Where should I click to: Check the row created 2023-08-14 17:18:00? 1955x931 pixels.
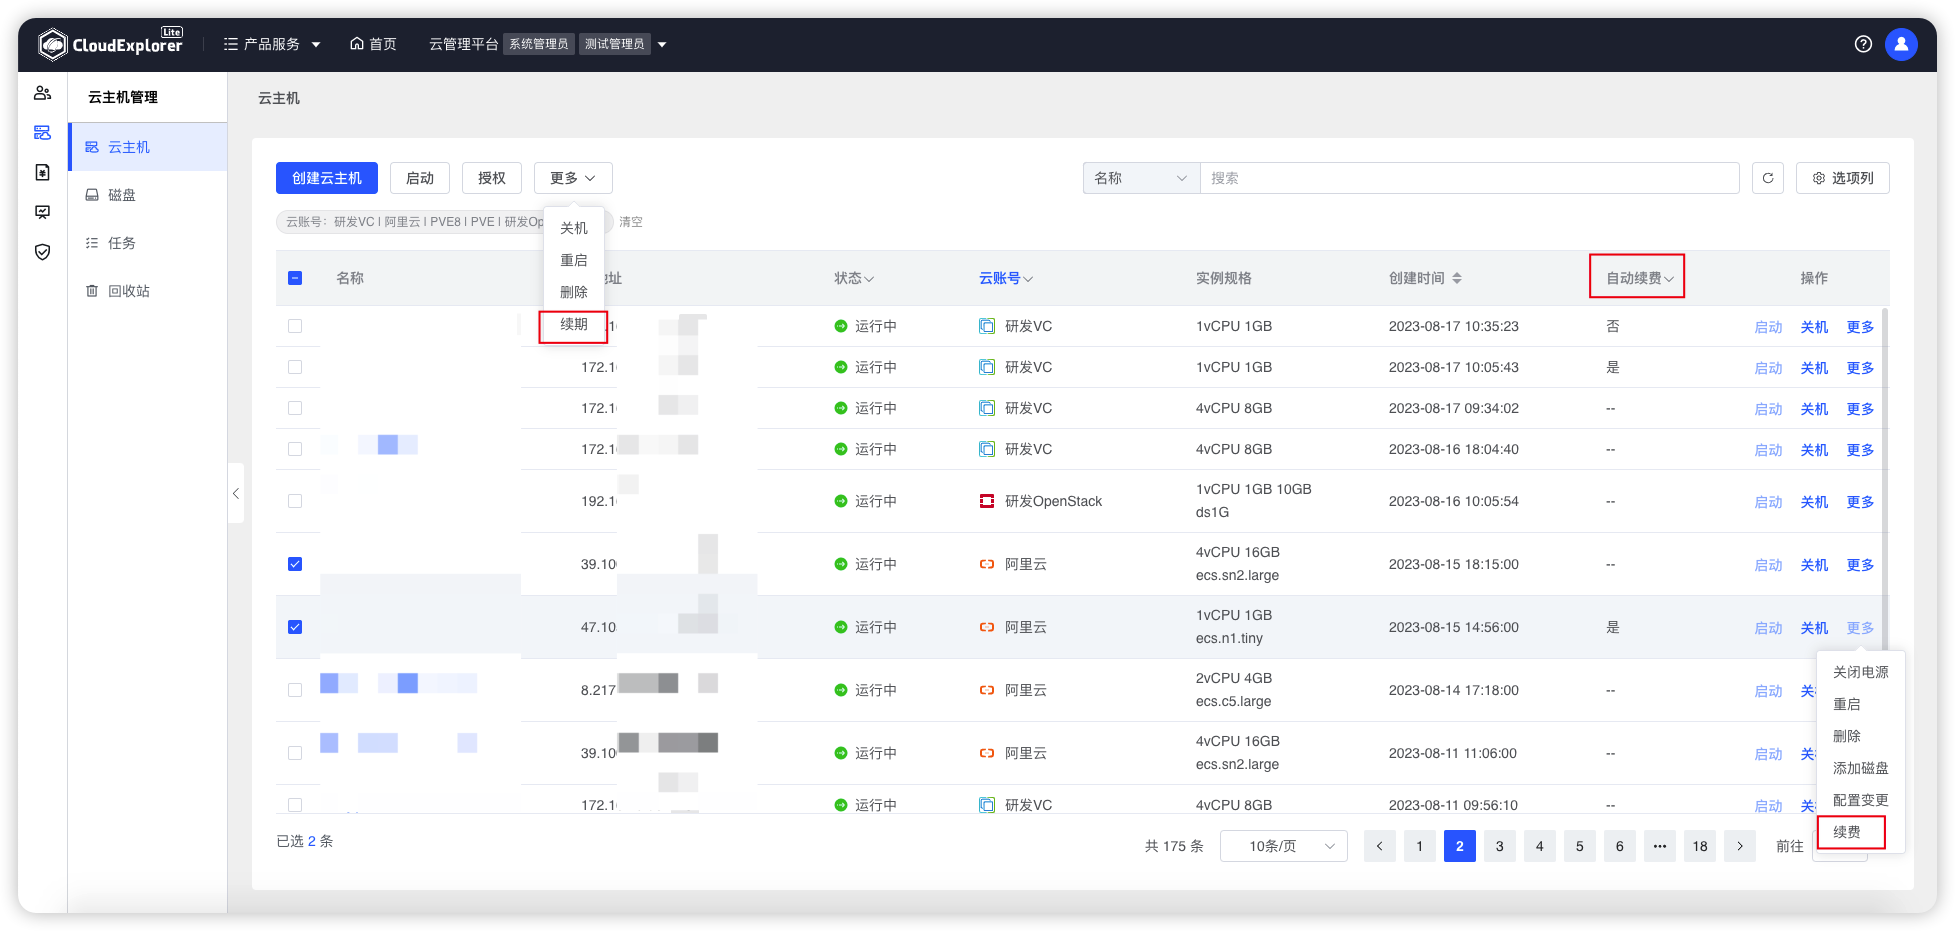(x=295, y=690)
